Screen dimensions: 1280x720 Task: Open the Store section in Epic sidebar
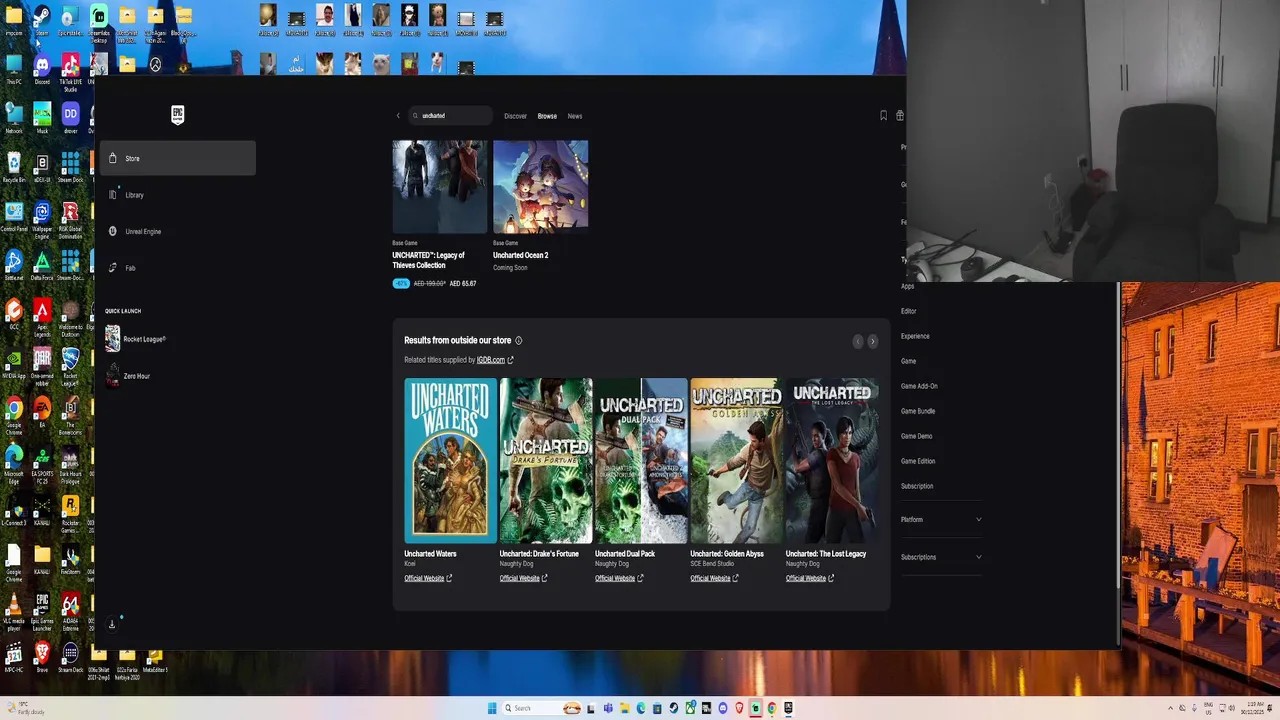(178, 158)
